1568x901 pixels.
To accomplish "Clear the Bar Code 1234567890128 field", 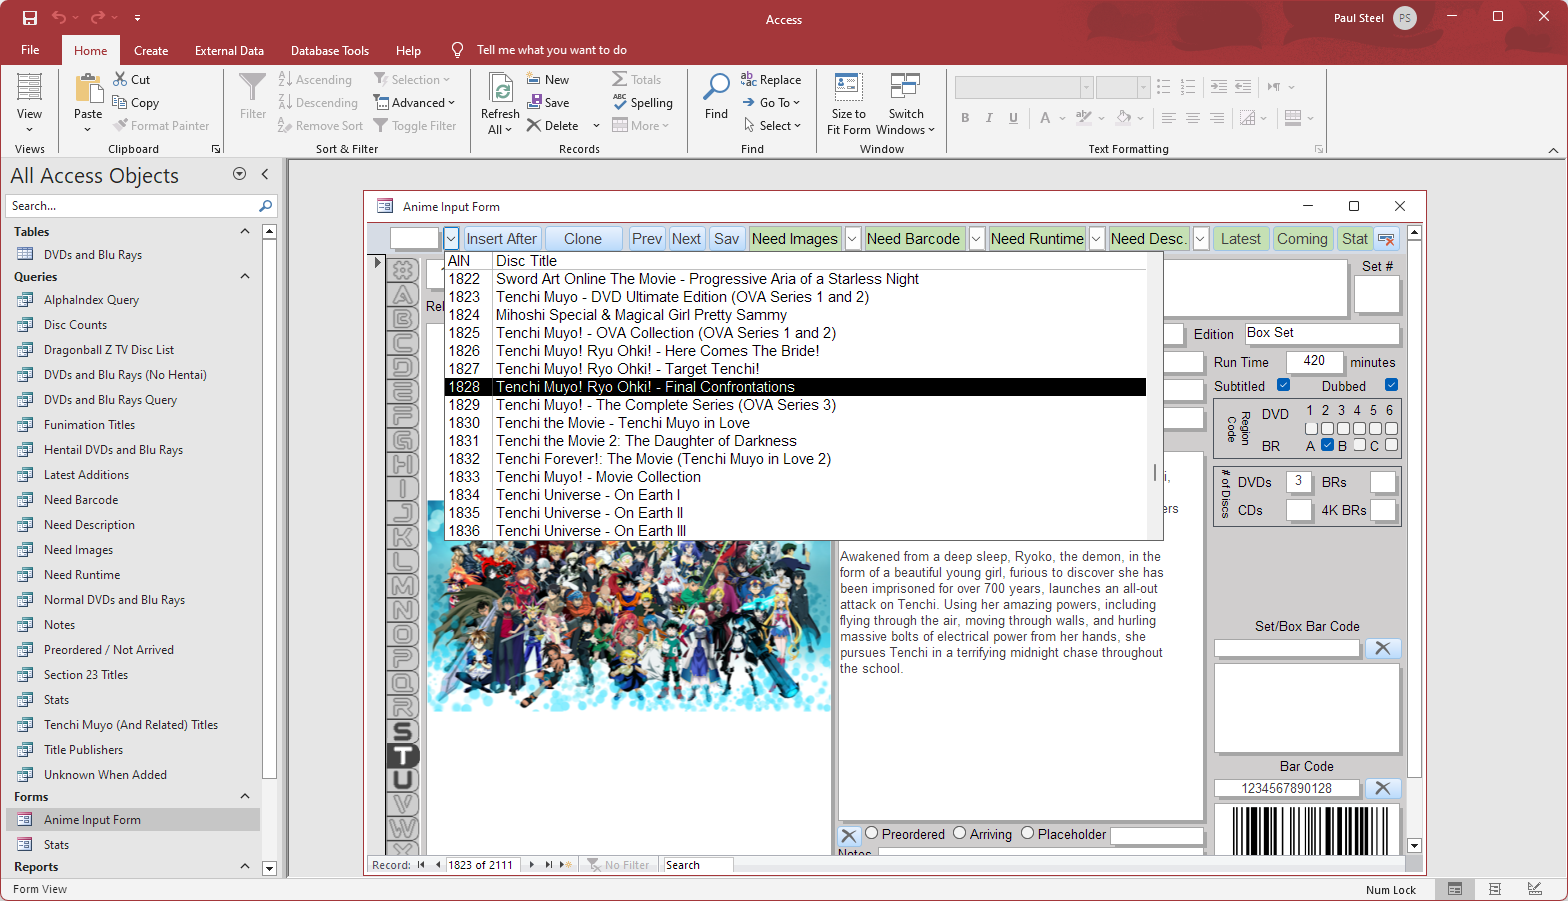I will pyautogui.click(x=1383, y=789).
